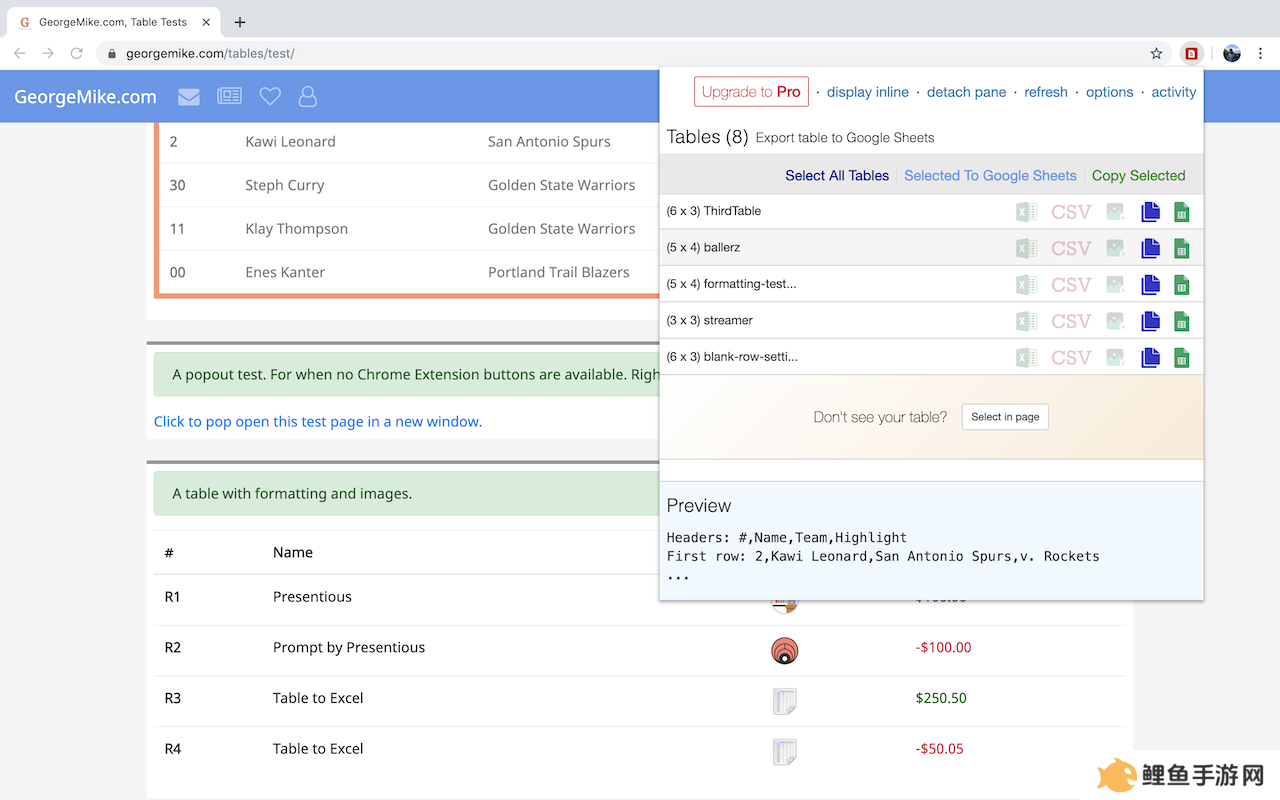Copy blank-row-setti table to clipboard
Image resolution: width=1280 pixels, height=800 pixels.
click(x=1151, y=357)
